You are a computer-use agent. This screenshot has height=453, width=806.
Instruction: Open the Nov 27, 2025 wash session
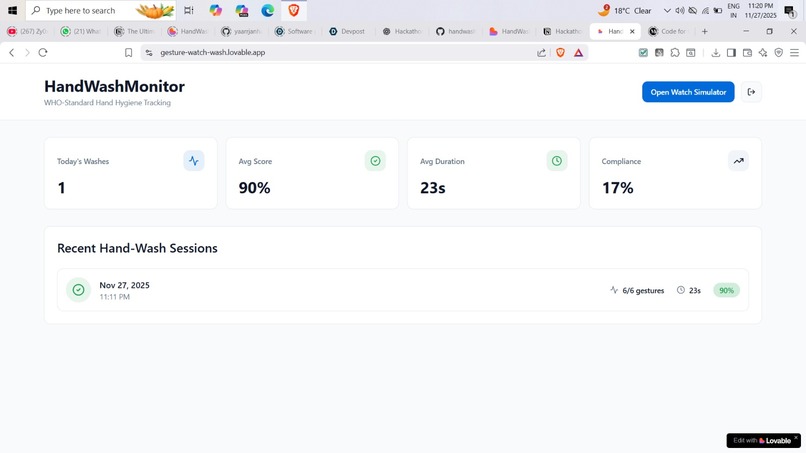402,290
